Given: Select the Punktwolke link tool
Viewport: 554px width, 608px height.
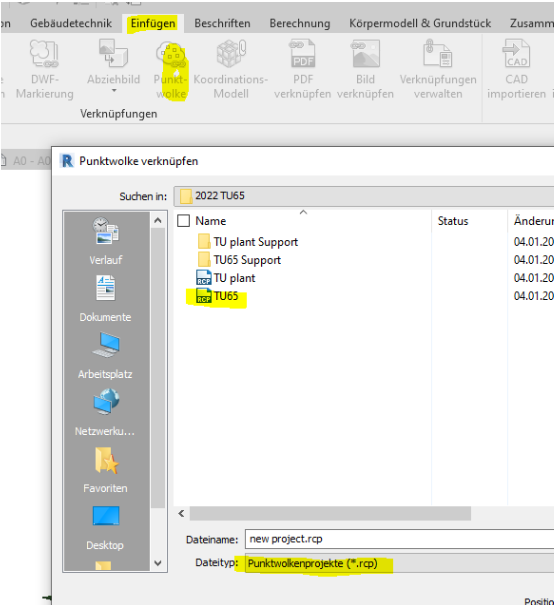Looking at the screenshot, I should click(x=171, y=70).
